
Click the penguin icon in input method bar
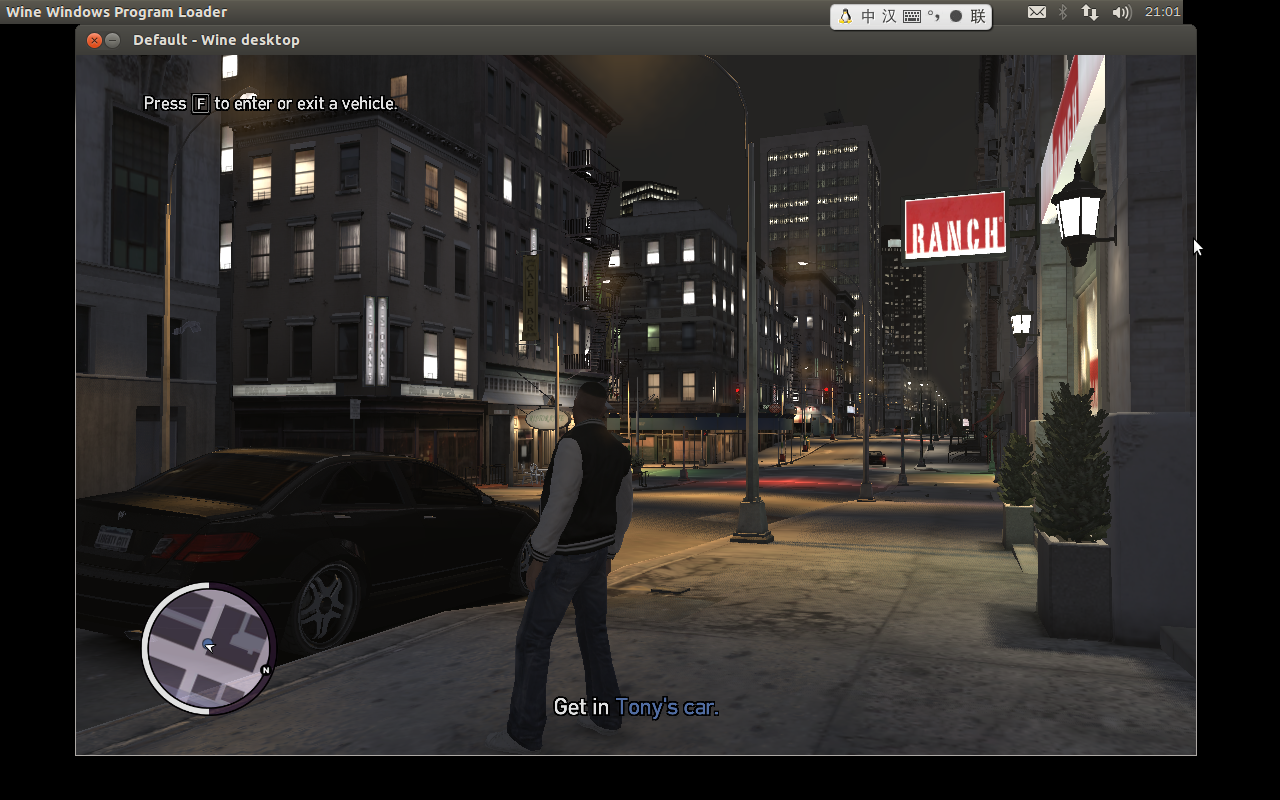pyautogui.click(x=846, y=16)
